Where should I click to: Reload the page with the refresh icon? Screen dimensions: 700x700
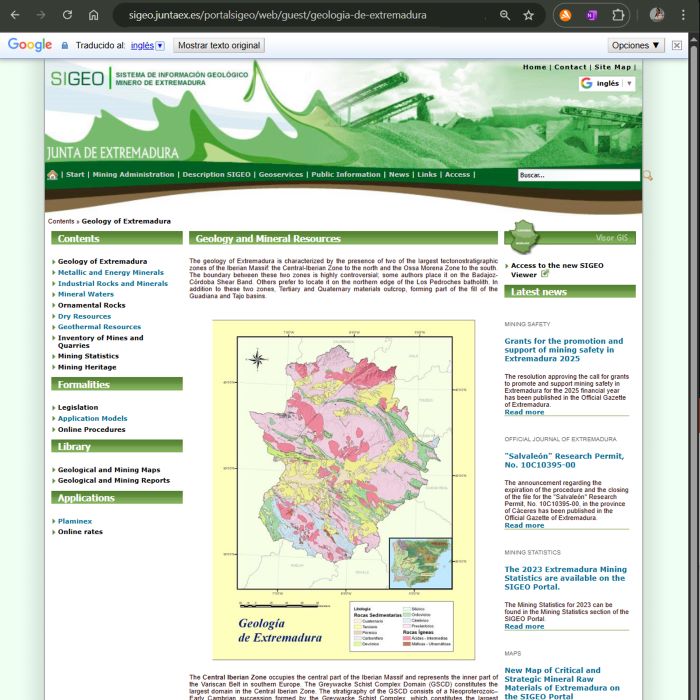pyautogui.click(x=67, y=15)
